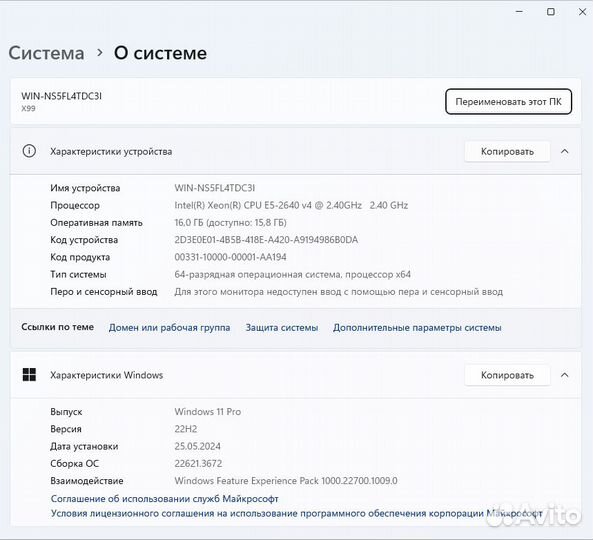The width and height of the screenshot is (593, 540).
Task: Open Домен или рабочая группа link
Action: pyautogui.click(x=169, y=327)
